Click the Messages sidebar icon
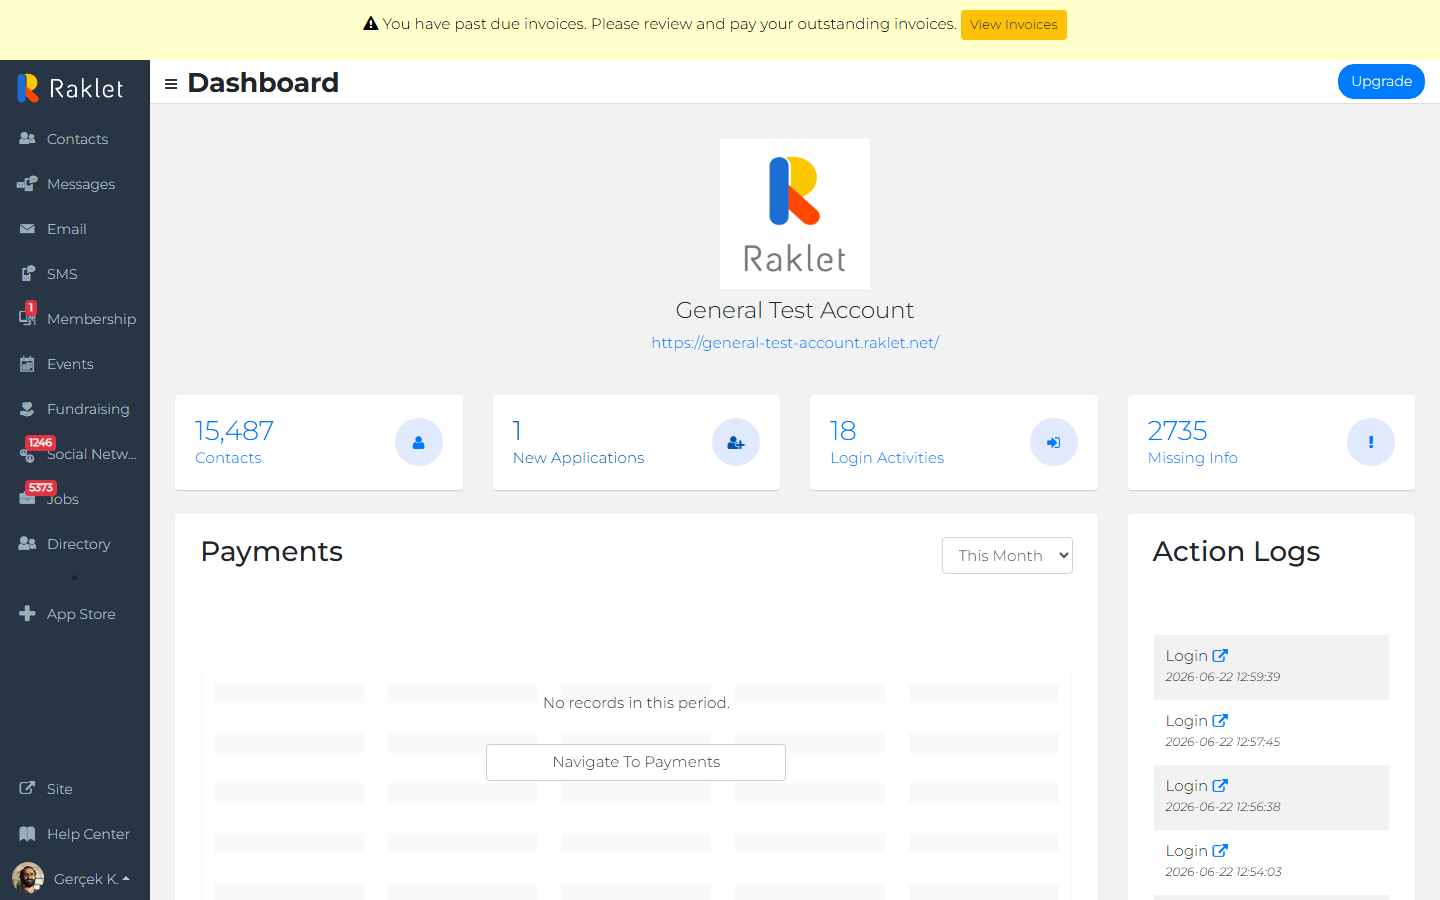This screenshot has height=900, width=1440. click(x=27, y=184)
